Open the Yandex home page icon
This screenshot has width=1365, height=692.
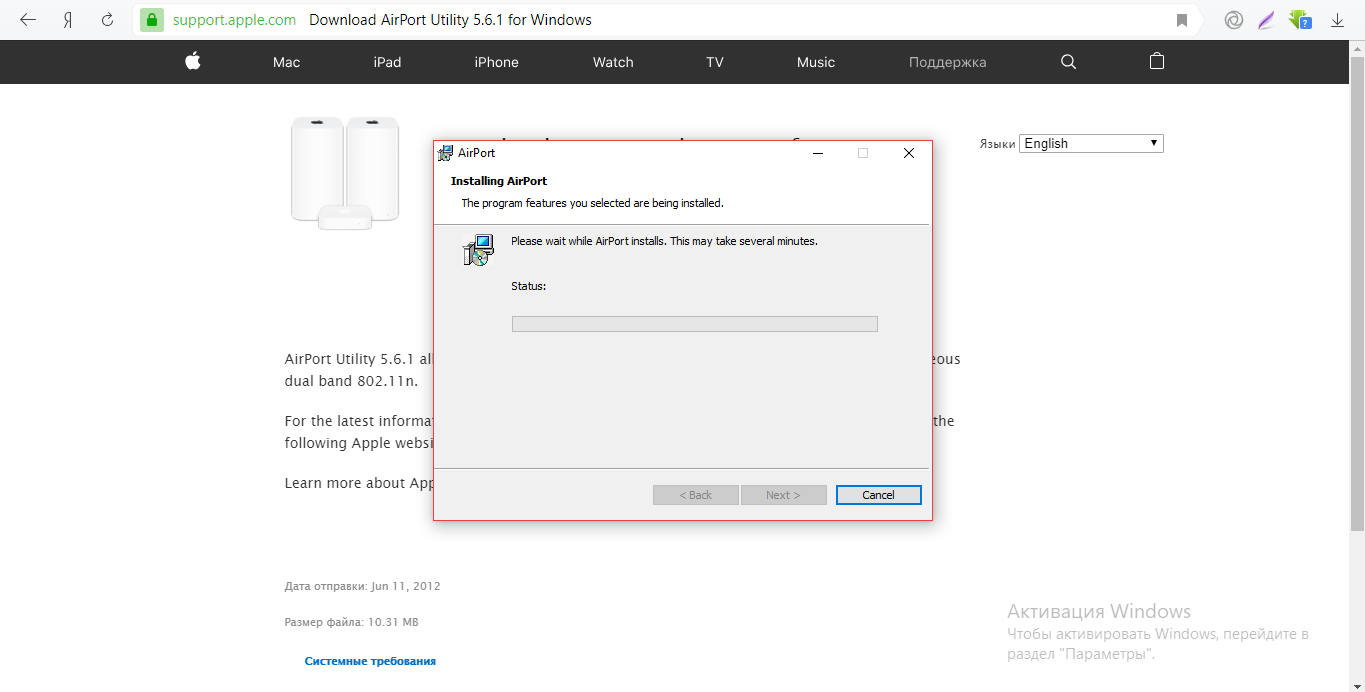(68, 20)
